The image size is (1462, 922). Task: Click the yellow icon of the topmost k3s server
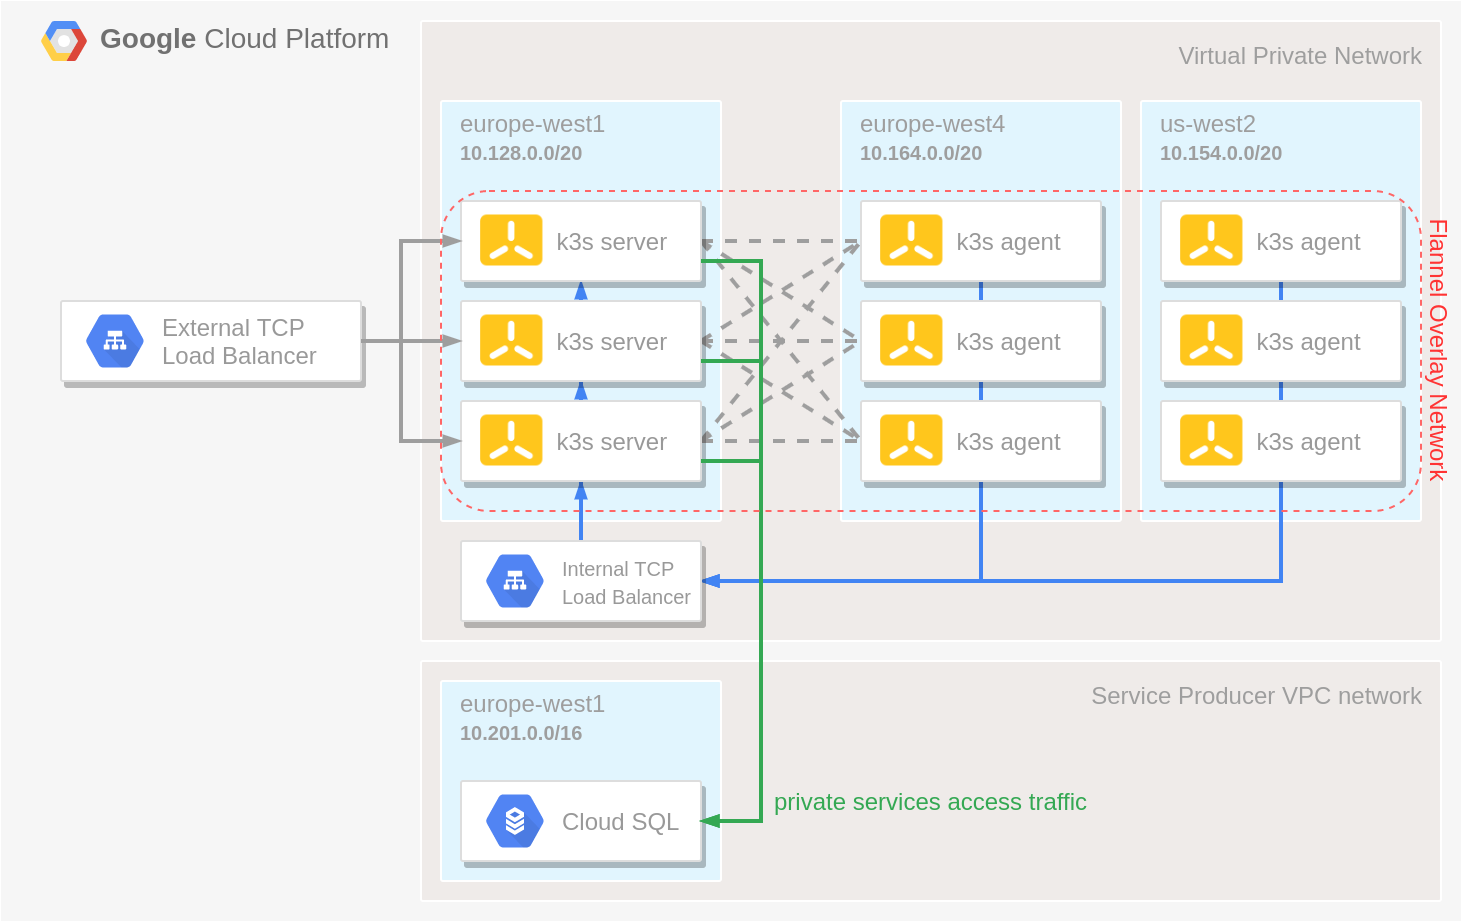(511, 240)
